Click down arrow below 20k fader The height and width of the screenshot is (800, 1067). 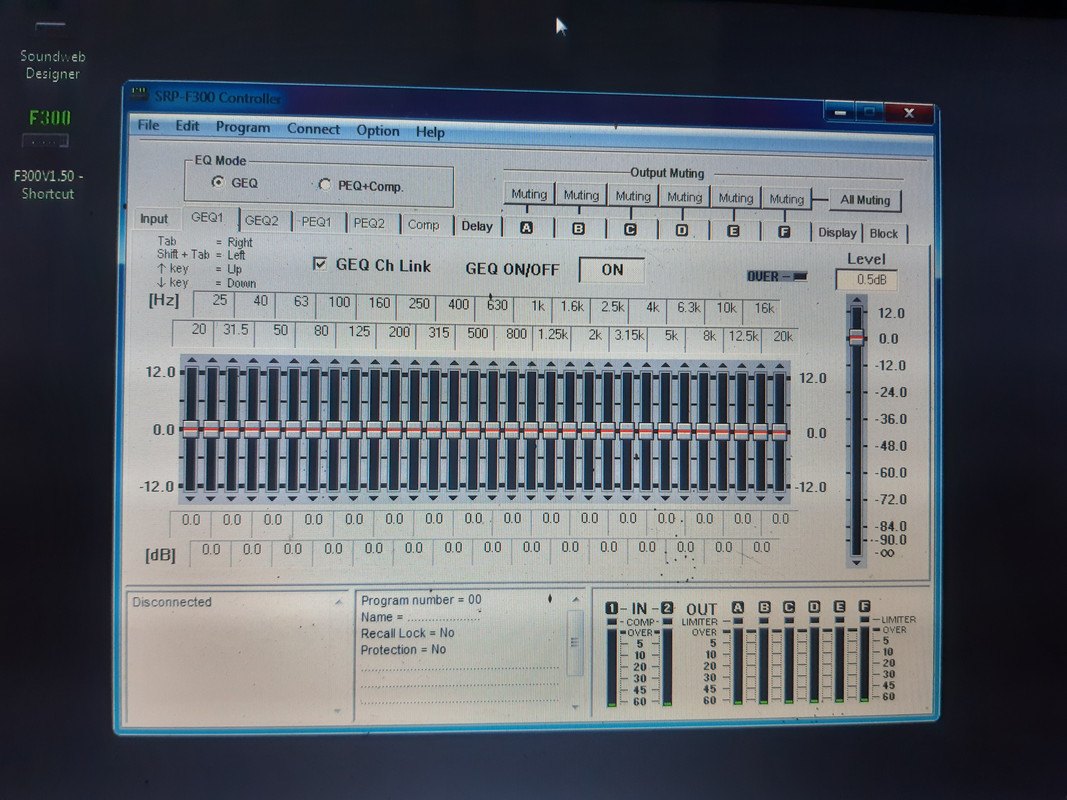[x=779, y=499]
